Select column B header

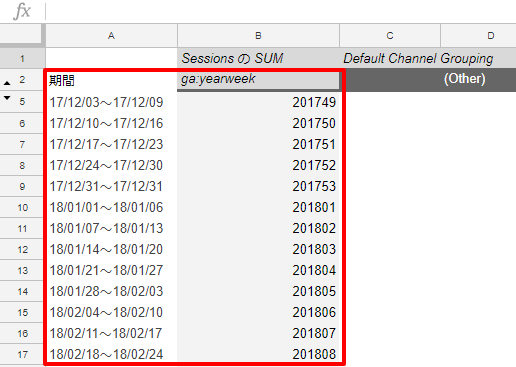[258, 36]
